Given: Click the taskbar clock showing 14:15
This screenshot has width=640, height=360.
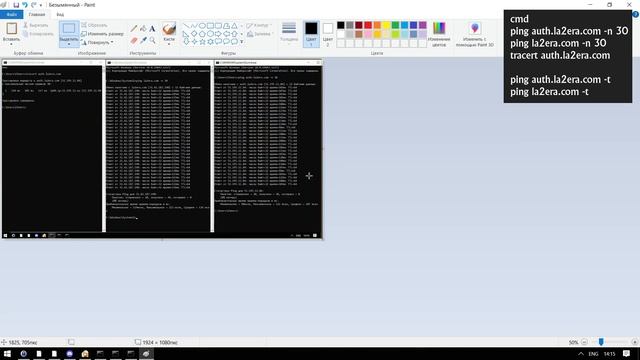Looking at the screenshot, I should (609, 354).
